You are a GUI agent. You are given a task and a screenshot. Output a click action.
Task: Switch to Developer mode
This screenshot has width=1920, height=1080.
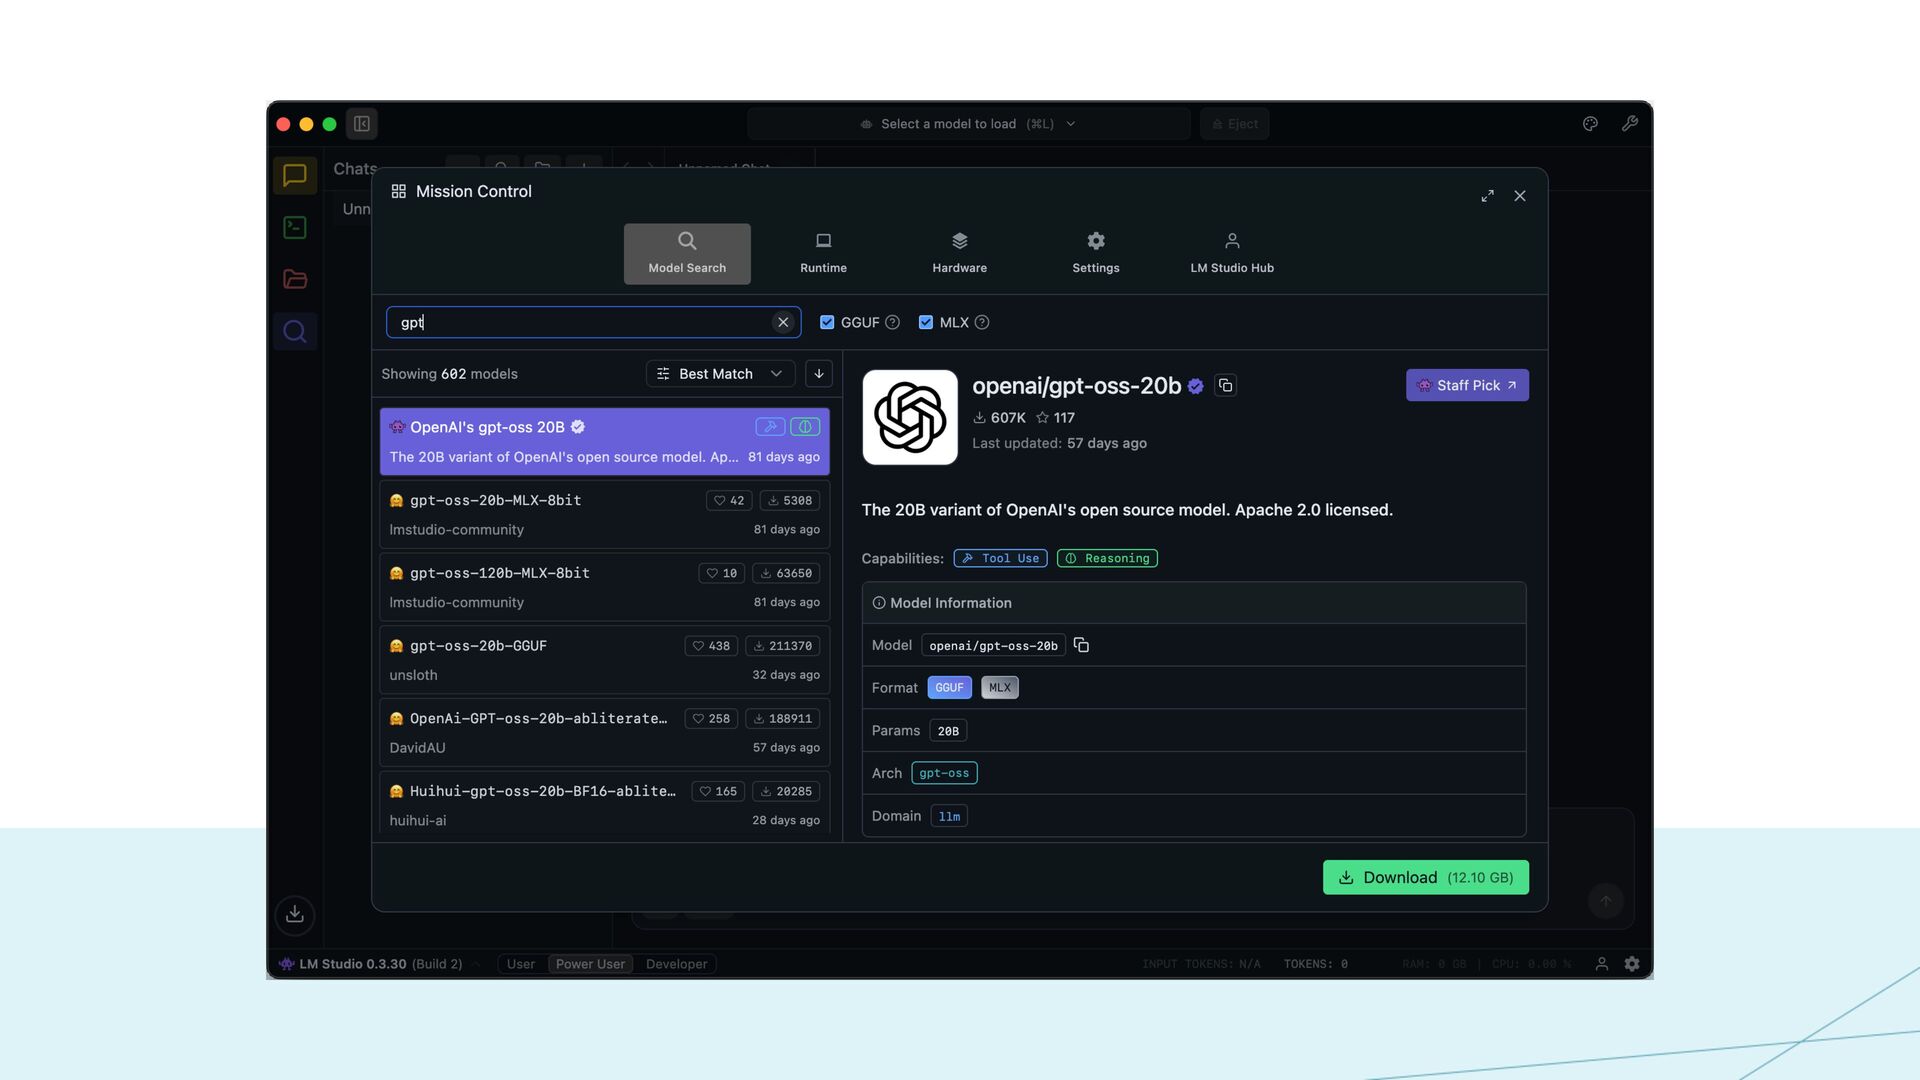tap(676, 964)
